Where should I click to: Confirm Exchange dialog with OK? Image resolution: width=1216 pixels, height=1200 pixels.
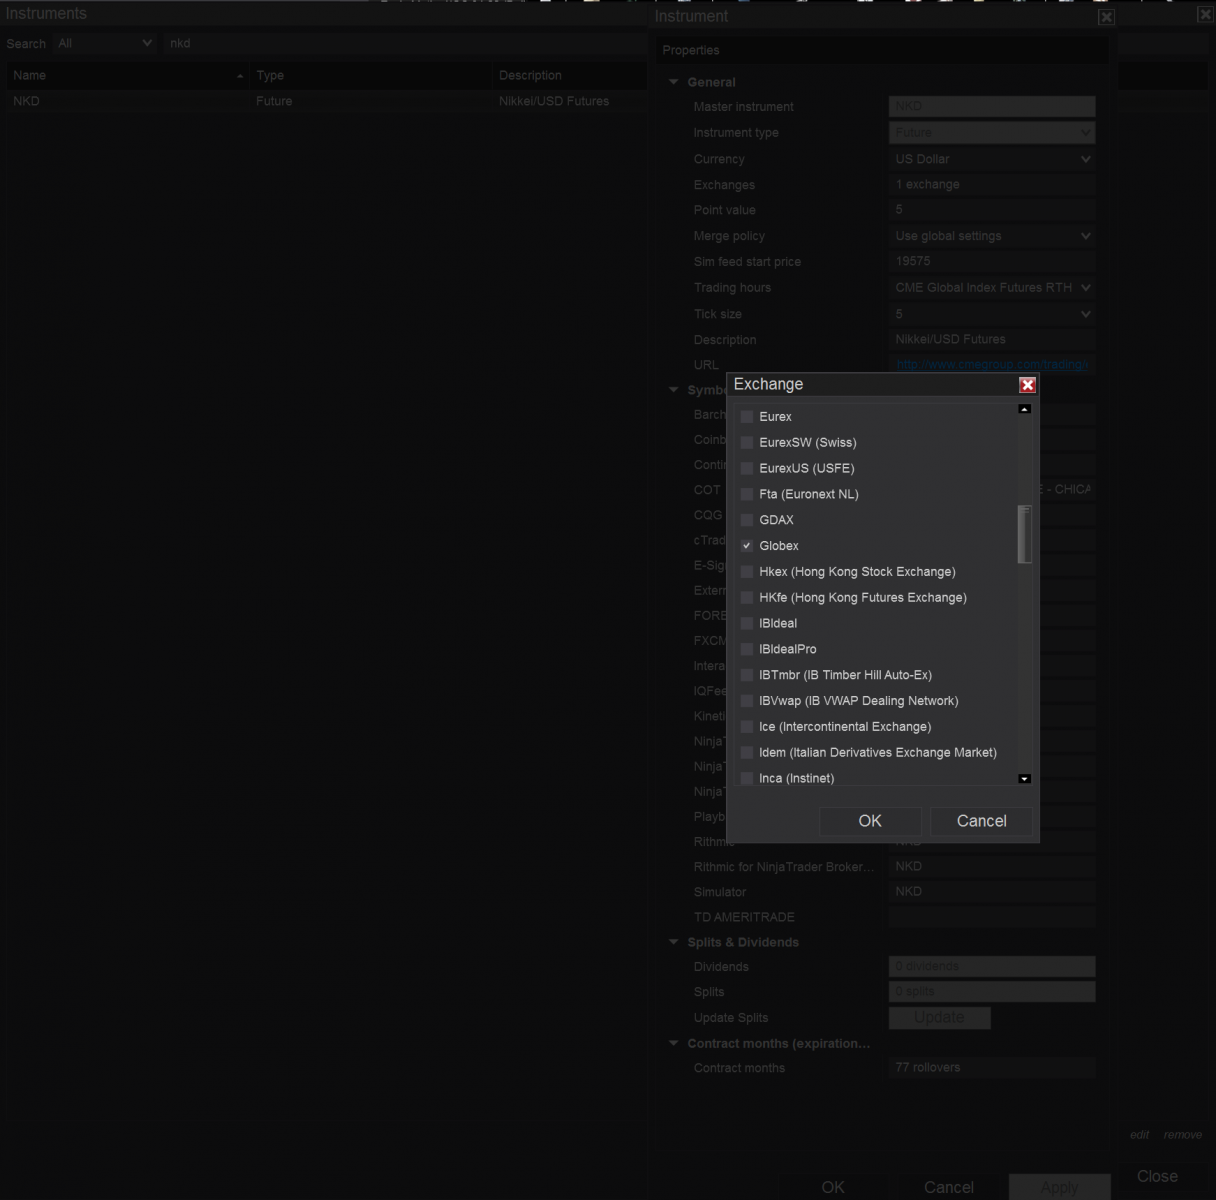click(x=870, y=821)
